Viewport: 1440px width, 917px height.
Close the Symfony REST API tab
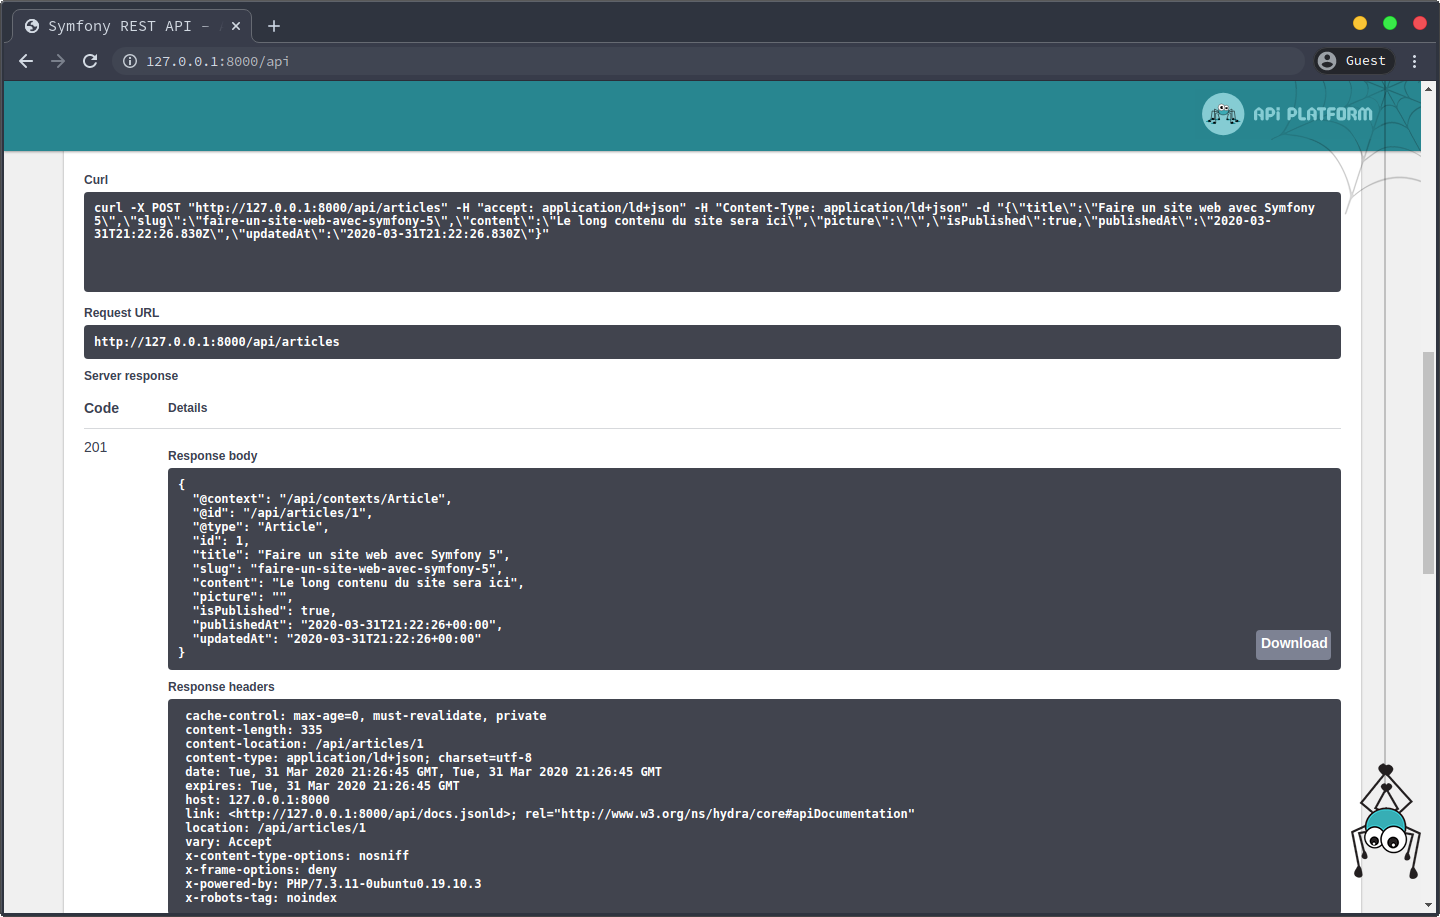pyautogui.click(x=236, y=26)
